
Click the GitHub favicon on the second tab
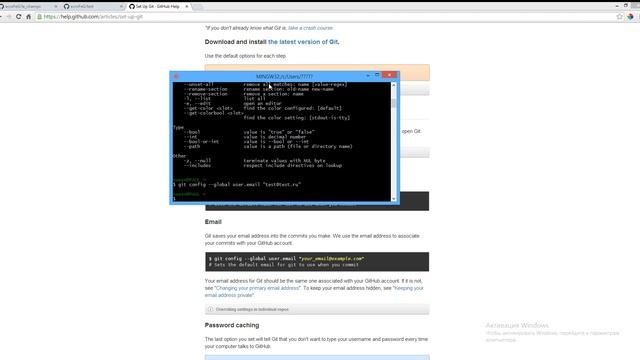pyautogui.click(x=67, y=7)
